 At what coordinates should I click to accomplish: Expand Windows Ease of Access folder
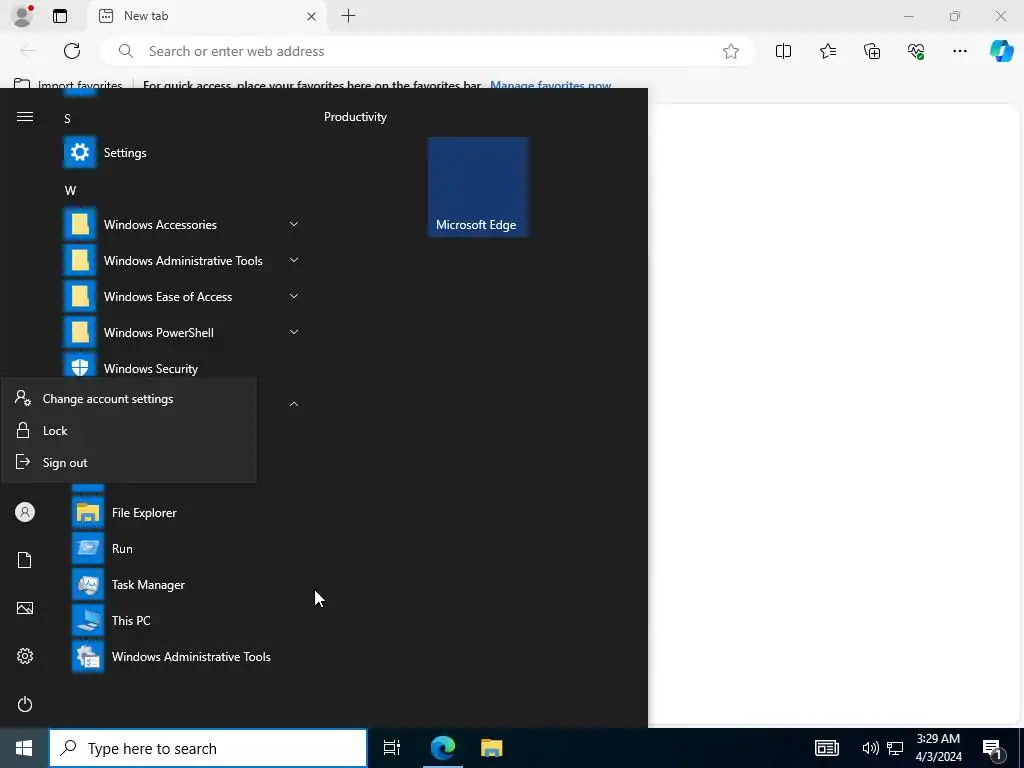click(183, 296)
